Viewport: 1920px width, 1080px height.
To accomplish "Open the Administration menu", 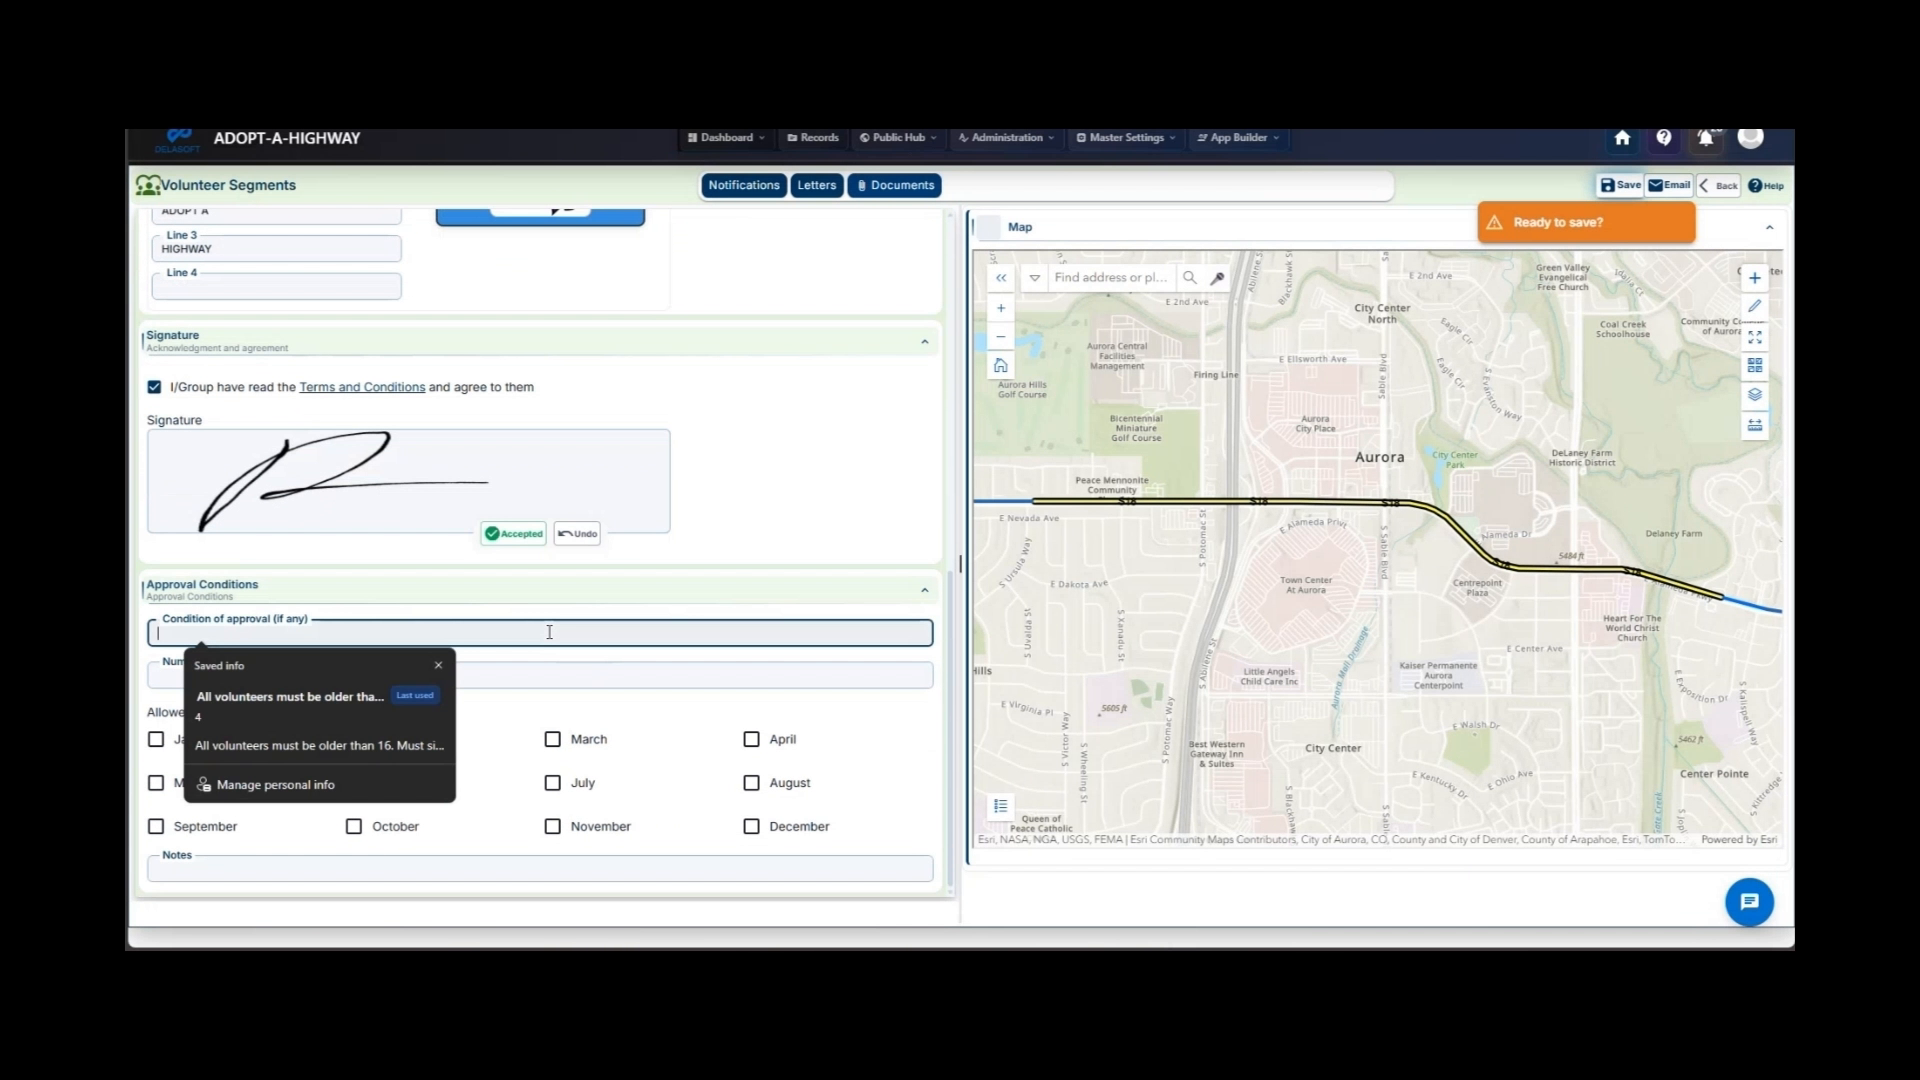I will pos(1004,138).
